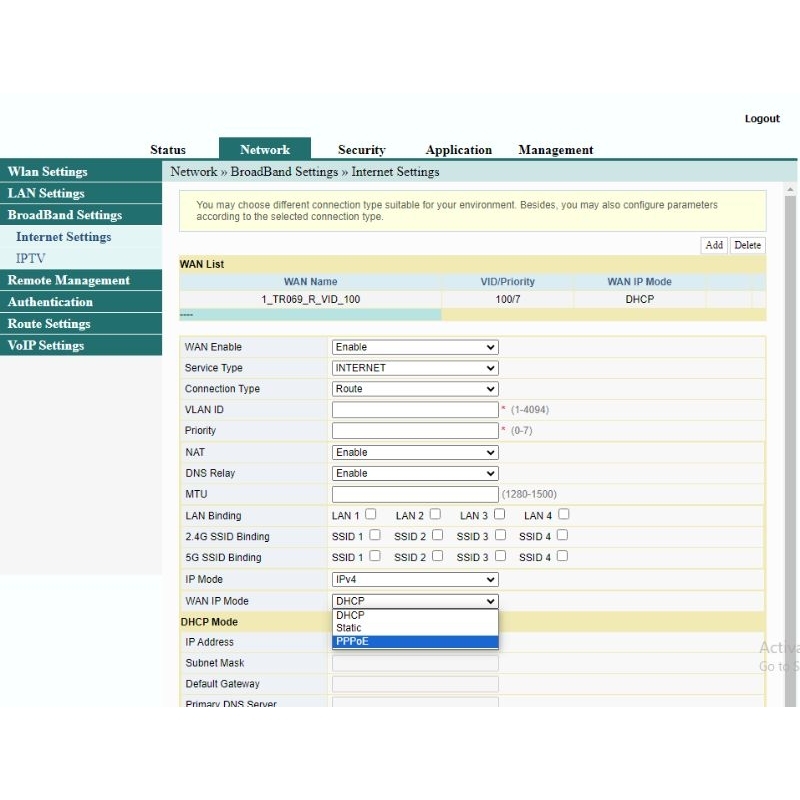Screen dimensions: 800x800
Task: Select IPTV under BroadBand Settings
Action: pos(31,259)
